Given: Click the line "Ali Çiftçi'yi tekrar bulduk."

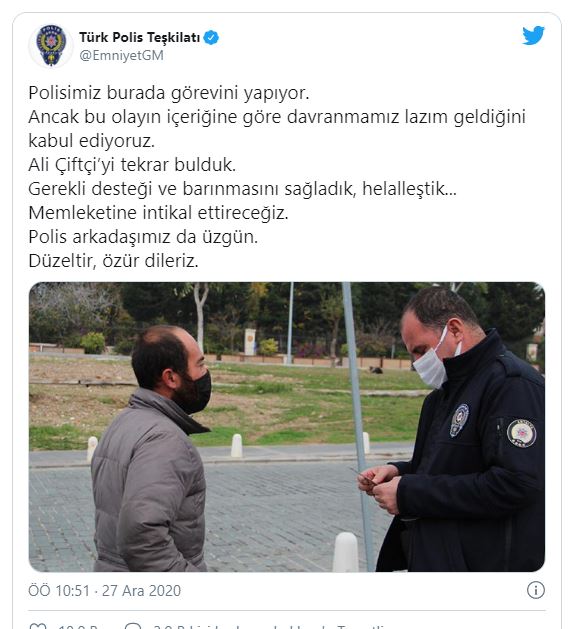Looking at the screenshot, I should point(132,165).
